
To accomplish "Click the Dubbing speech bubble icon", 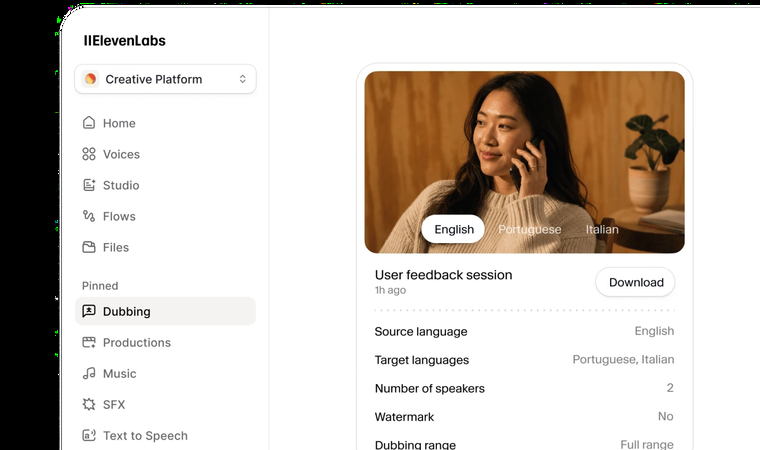I will click(x=89, y=311).
